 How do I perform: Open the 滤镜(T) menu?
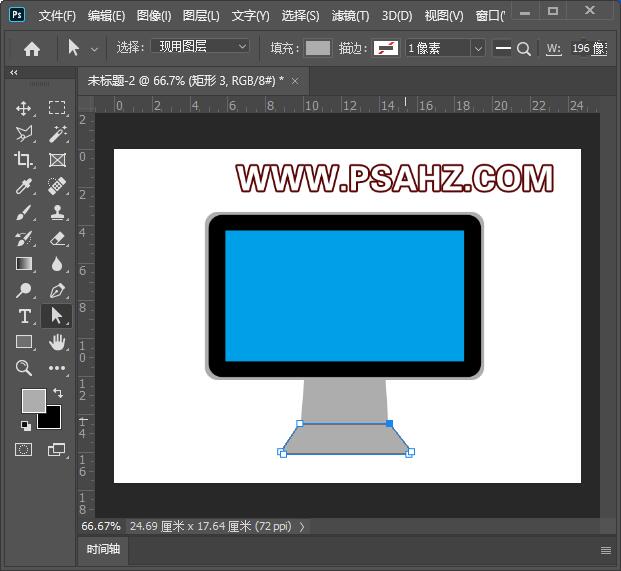click(350, 16)
